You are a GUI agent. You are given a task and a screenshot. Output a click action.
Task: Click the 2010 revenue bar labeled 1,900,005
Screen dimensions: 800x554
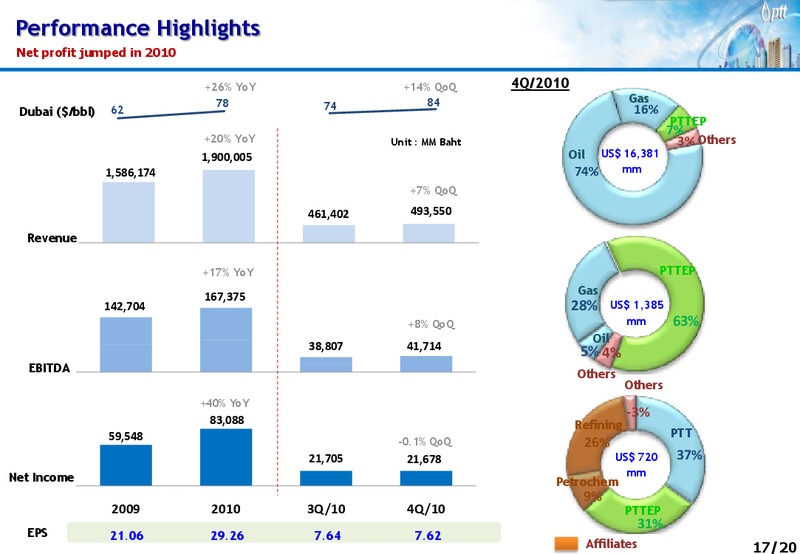[229, 206]
